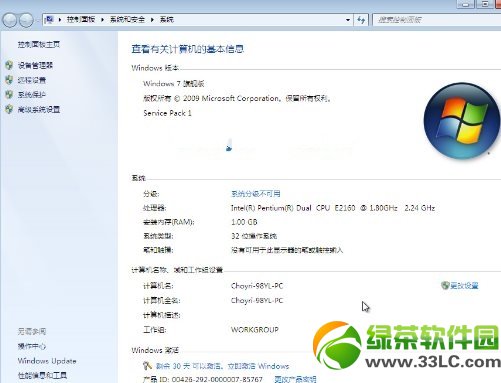
Task: Click the shield icon beside 设备管理器
Action: 9,65
